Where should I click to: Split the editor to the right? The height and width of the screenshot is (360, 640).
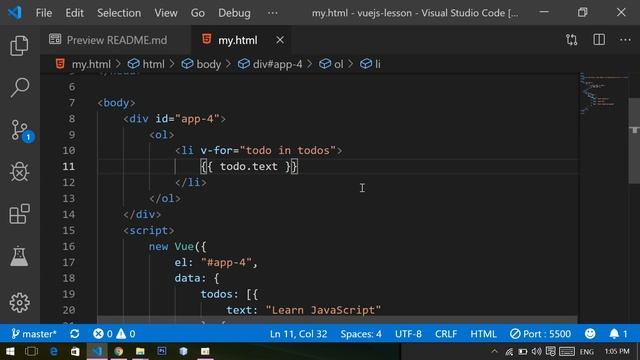point(599,40)
